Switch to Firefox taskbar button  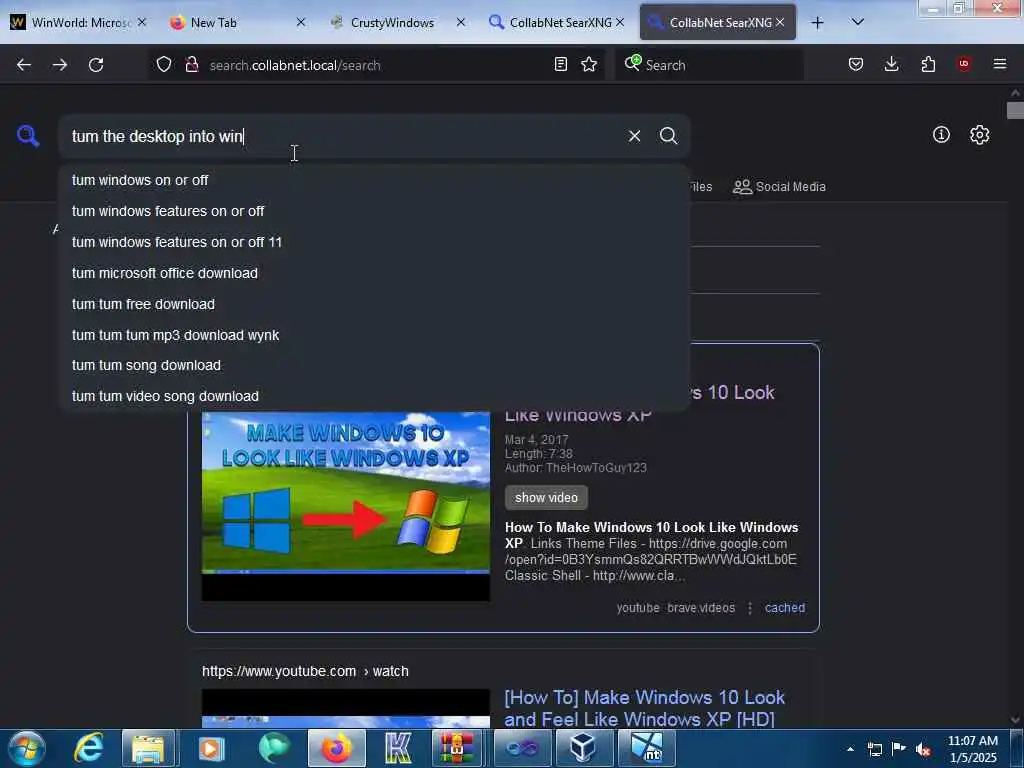point(336,748)
